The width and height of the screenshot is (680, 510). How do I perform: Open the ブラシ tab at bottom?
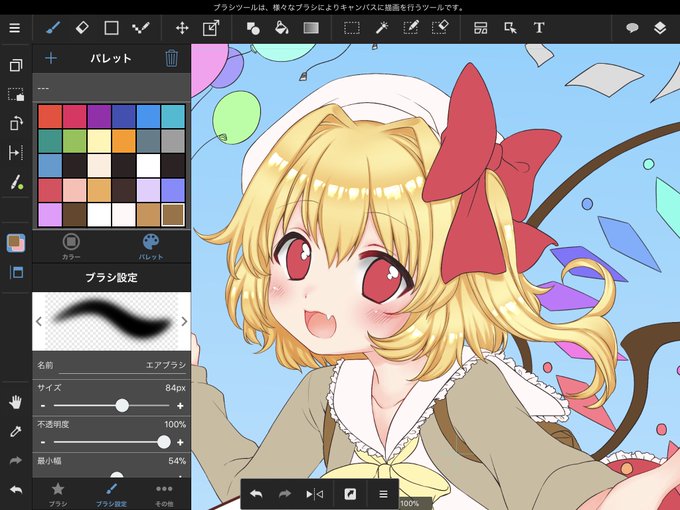click(x=58, y=494)
